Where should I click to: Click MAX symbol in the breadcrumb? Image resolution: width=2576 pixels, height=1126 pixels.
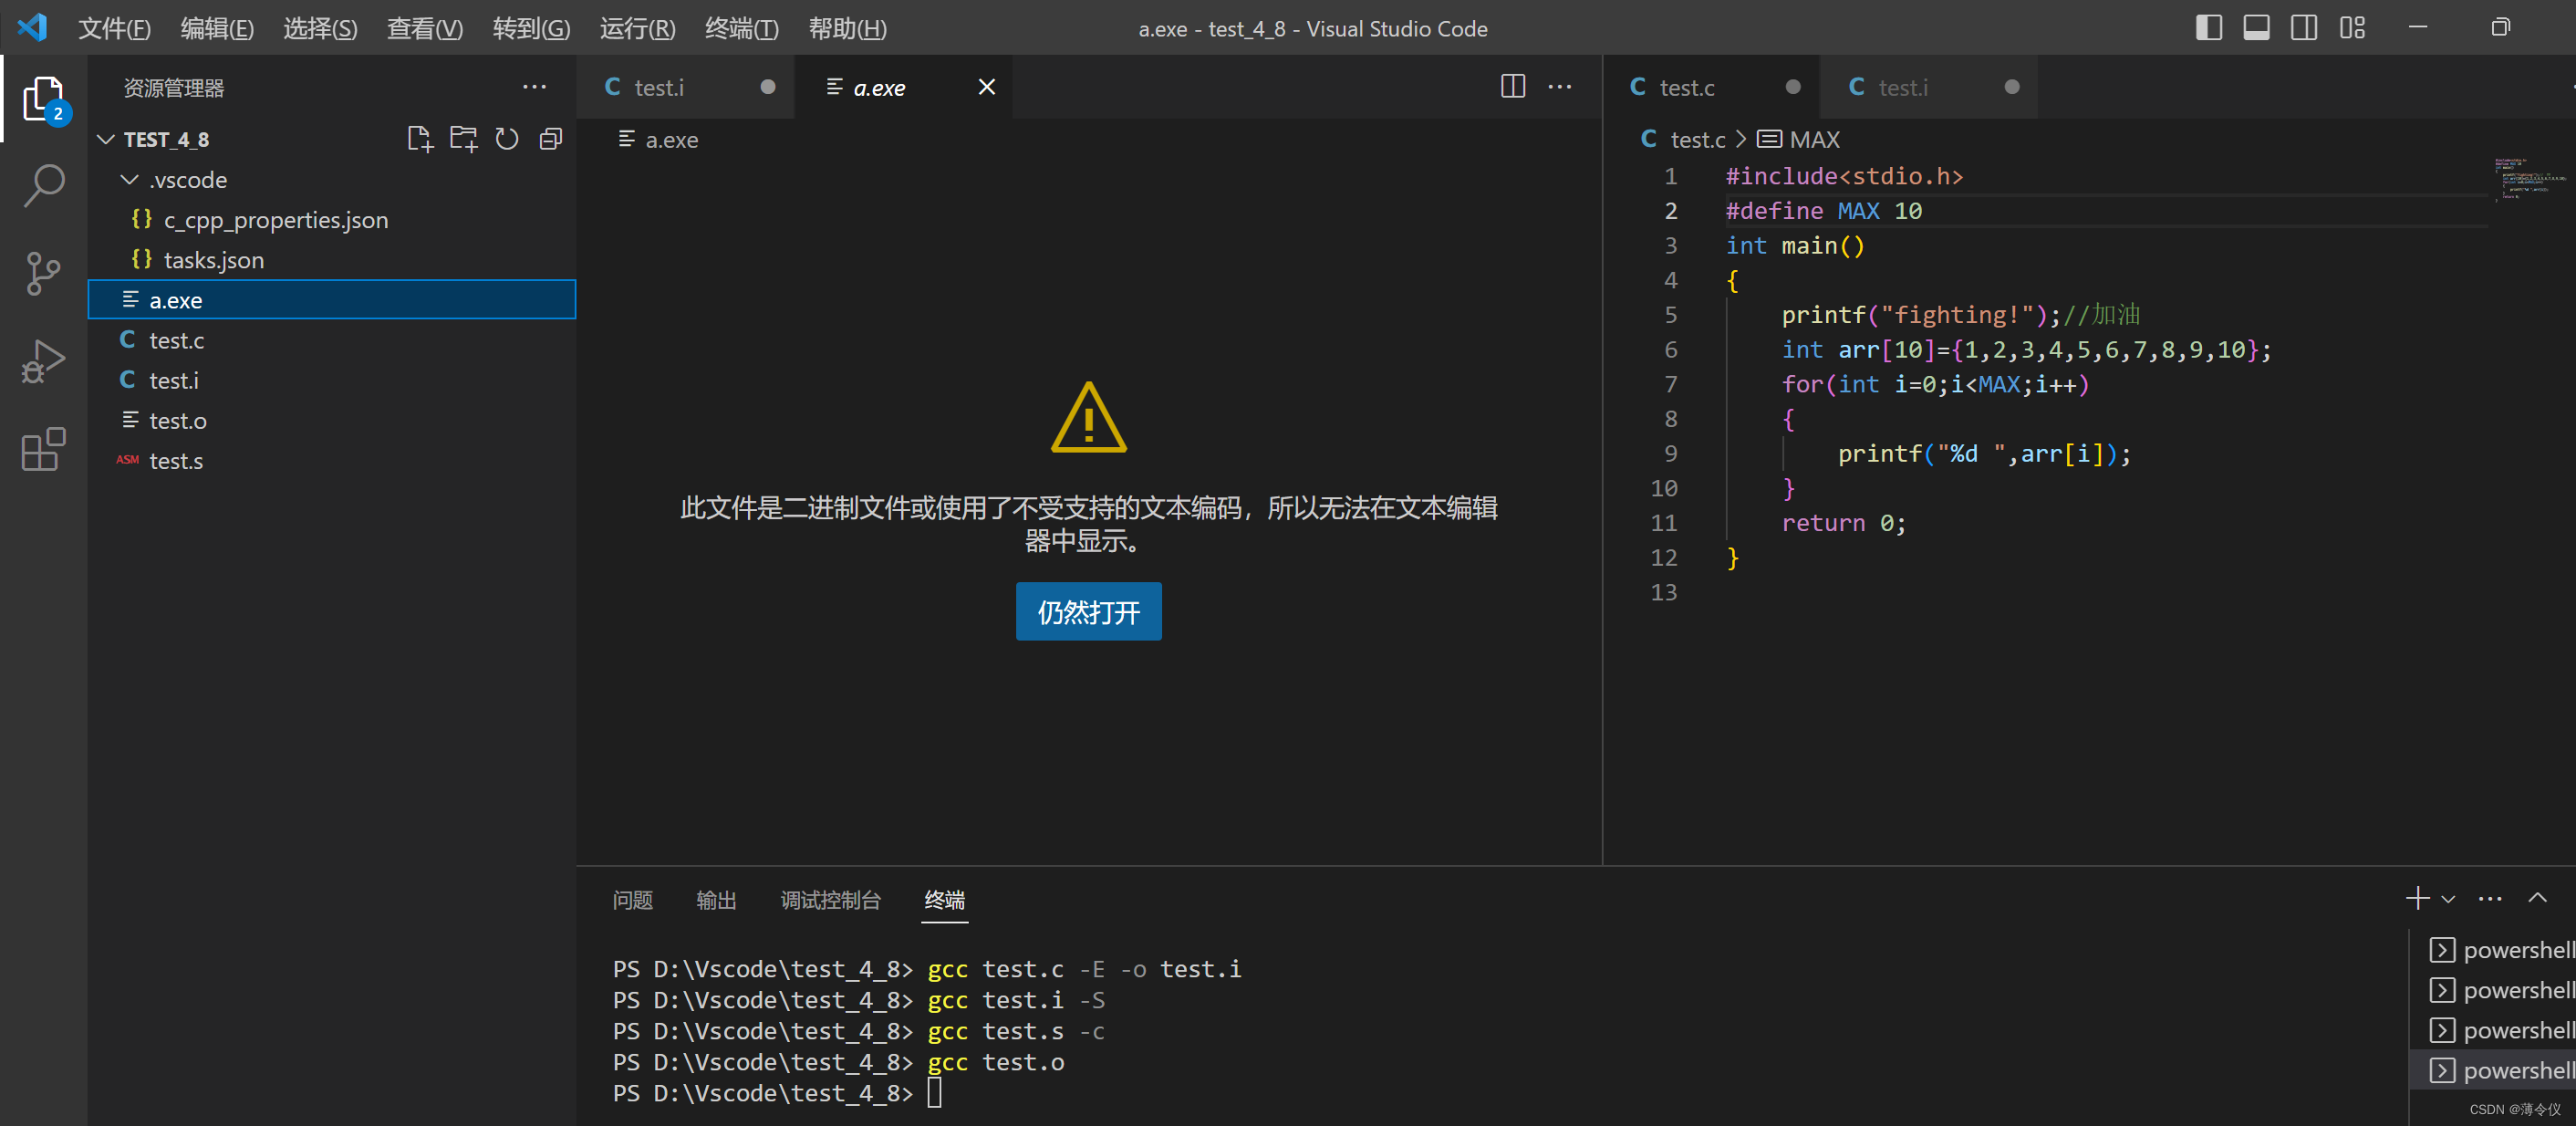coord(1814,139)
